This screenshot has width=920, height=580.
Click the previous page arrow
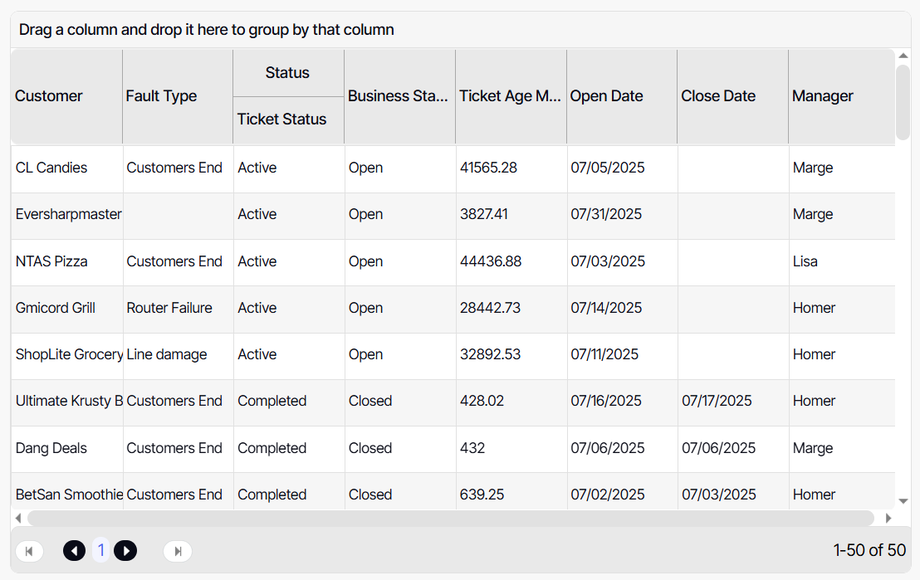click(x=74, y=551)
